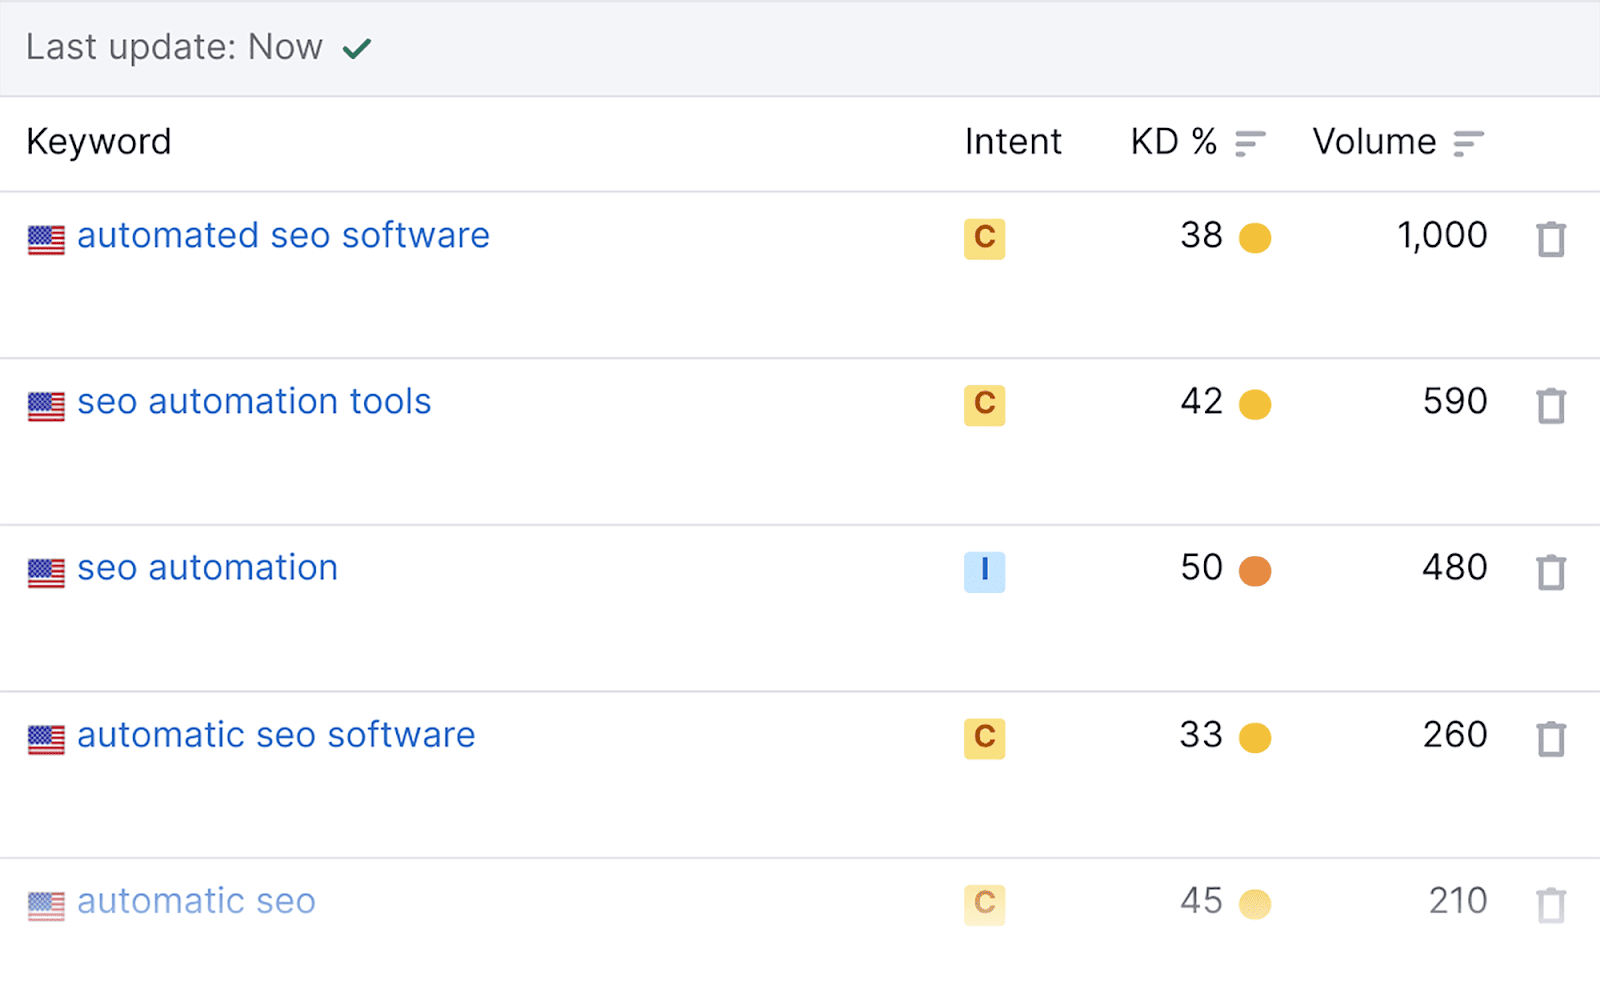Sort table by KD % column
The height and width of the screenshot is (982, 1600).
click(1250, 143)
